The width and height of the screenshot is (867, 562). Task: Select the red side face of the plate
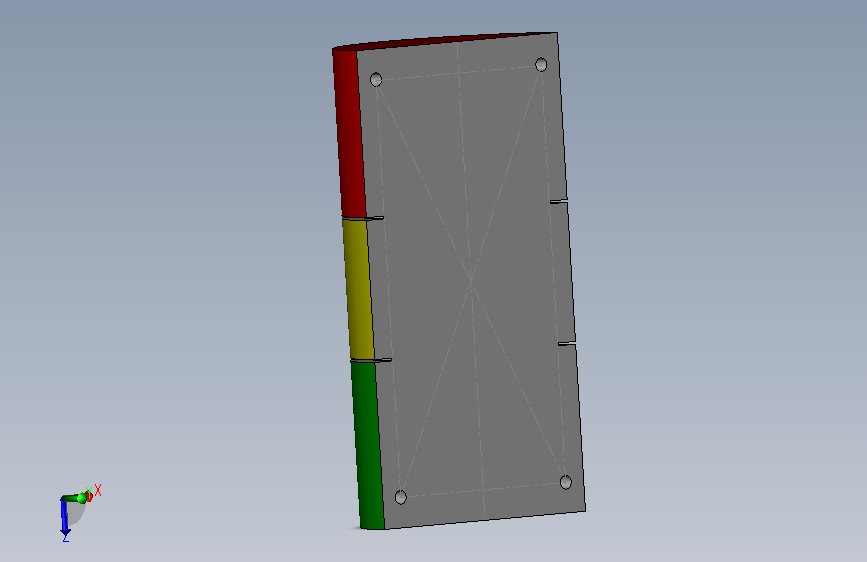point(349,134)
